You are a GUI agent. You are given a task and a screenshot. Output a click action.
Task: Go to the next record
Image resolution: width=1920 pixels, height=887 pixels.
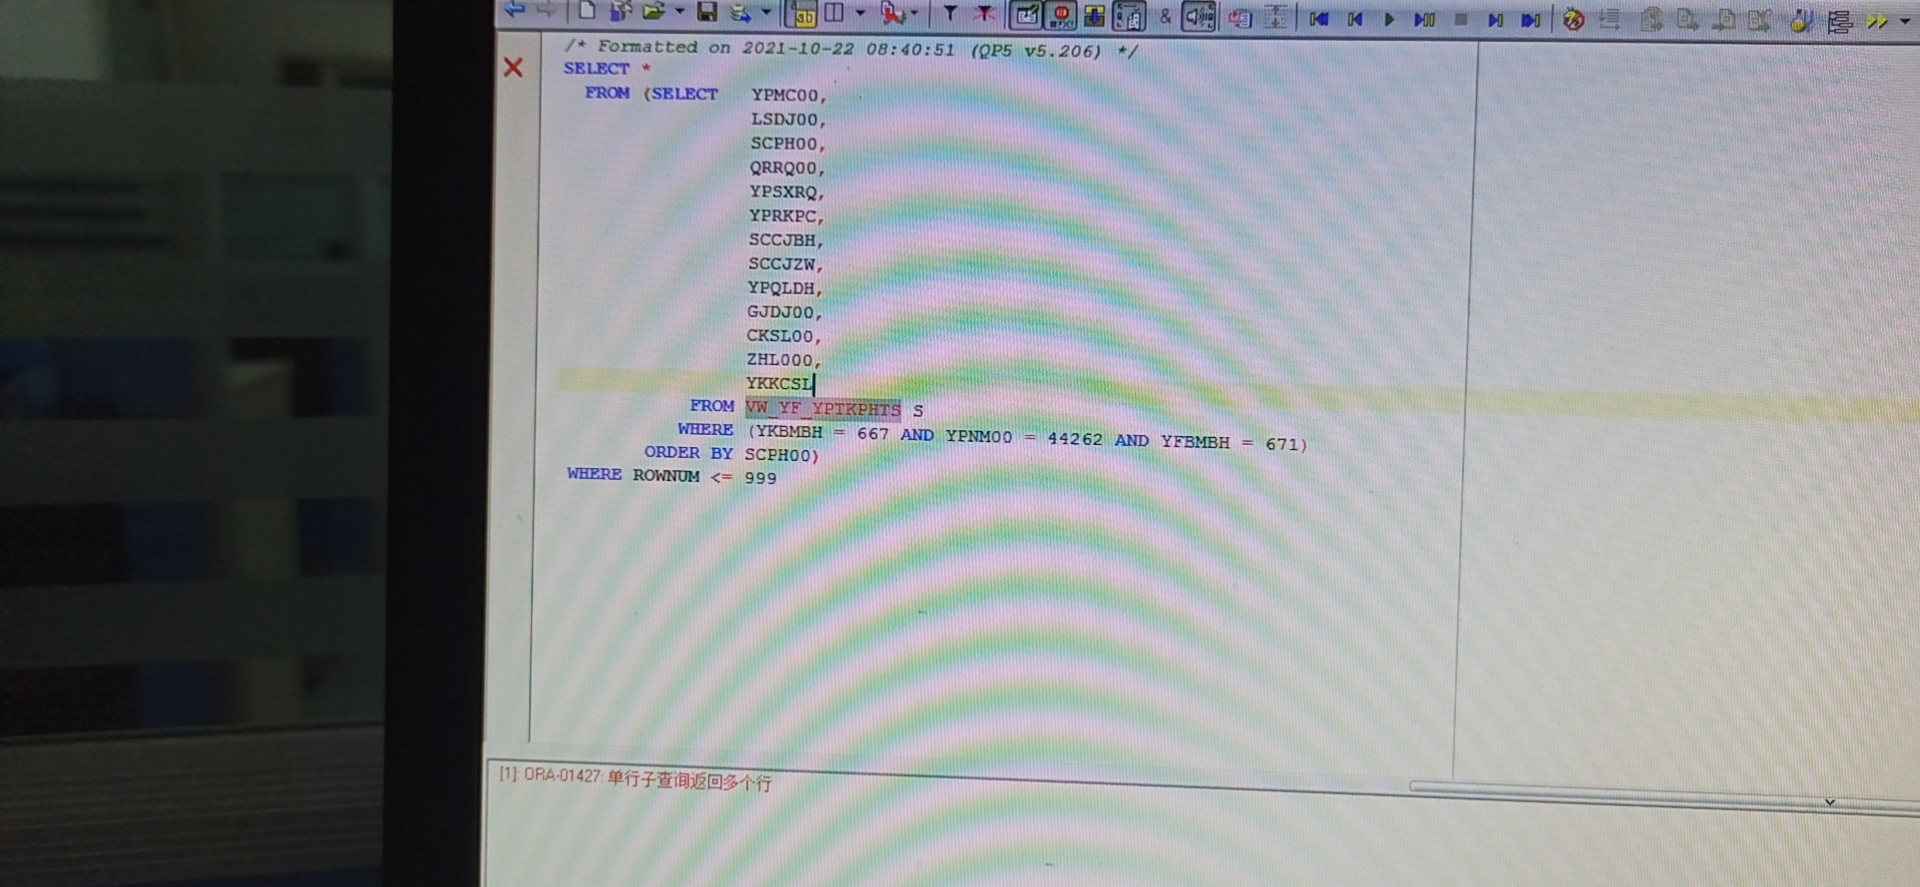[x=1495, y=20]
